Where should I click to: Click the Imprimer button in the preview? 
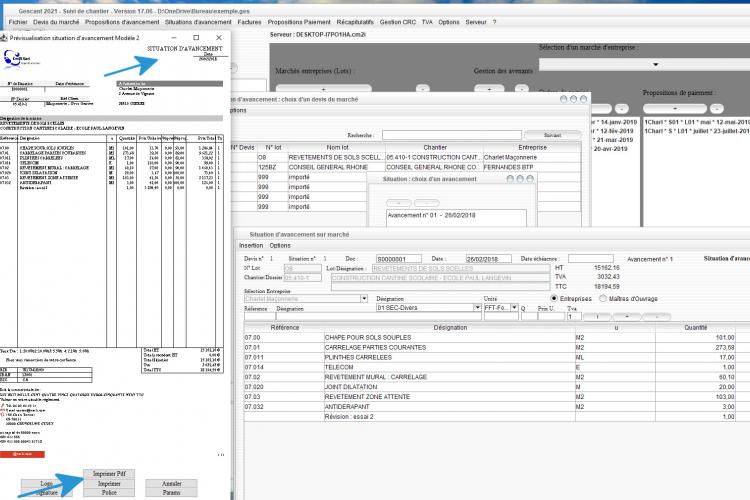(x=109, y=484)
